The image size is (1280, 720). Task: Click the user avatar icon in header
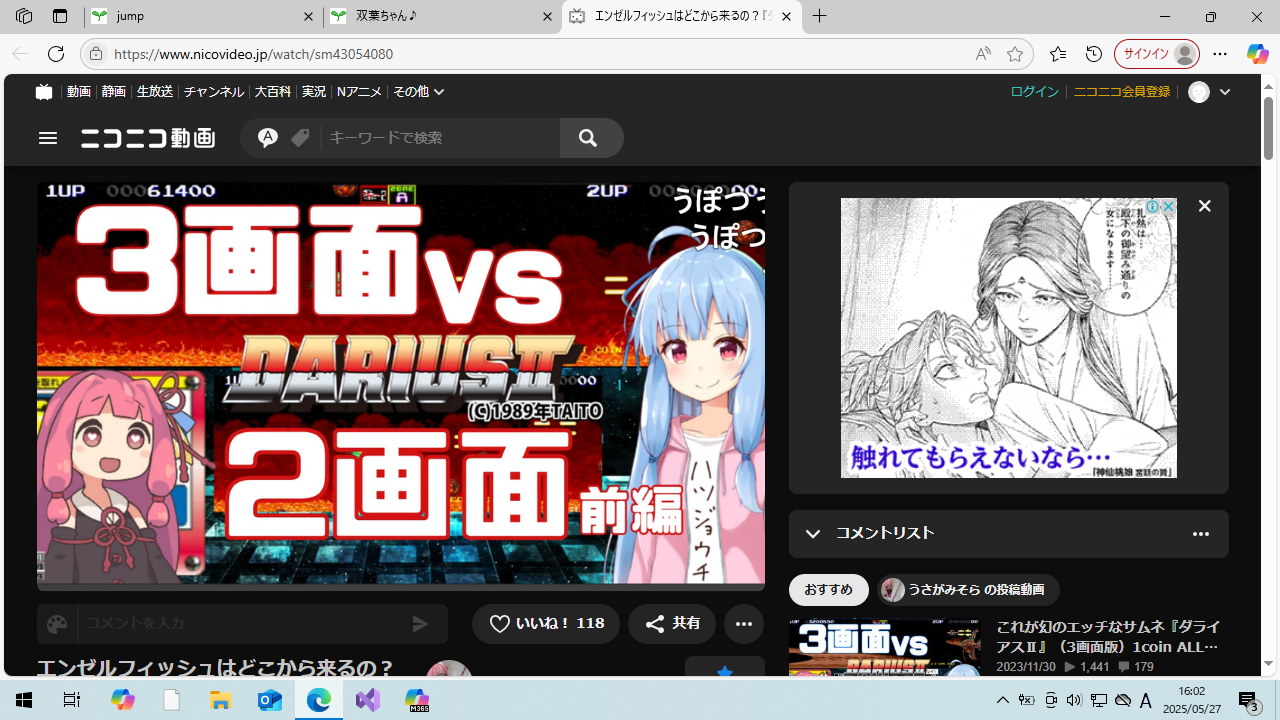tap(1199, 92)
